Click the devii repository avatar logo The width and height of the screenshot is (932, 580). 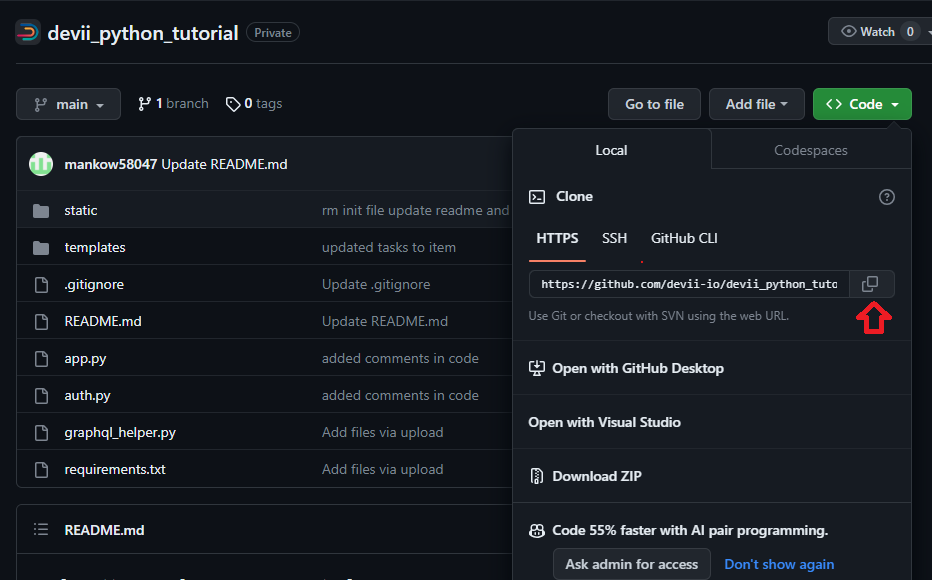tap(27, 31)
